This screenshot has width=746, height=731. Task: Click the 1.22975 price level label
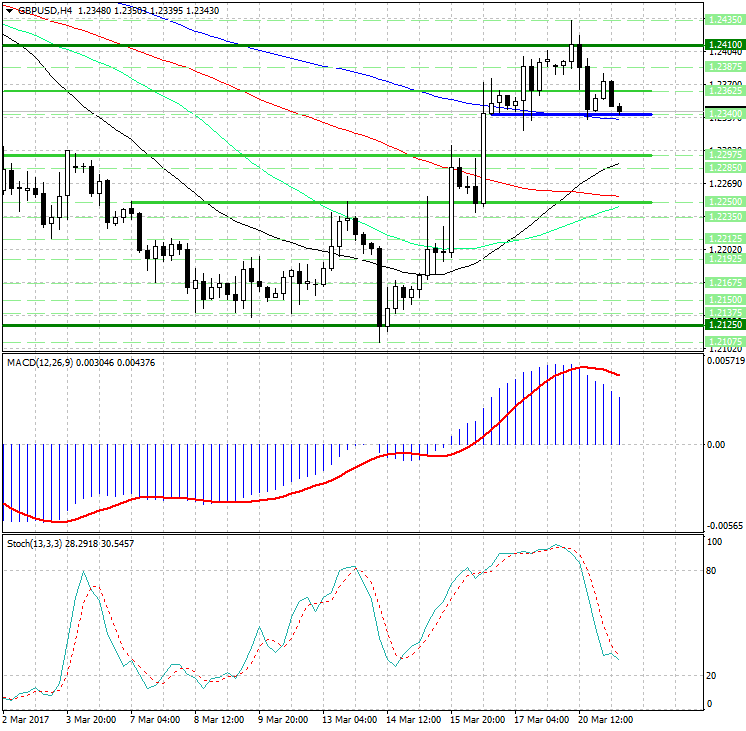[723, 155]
